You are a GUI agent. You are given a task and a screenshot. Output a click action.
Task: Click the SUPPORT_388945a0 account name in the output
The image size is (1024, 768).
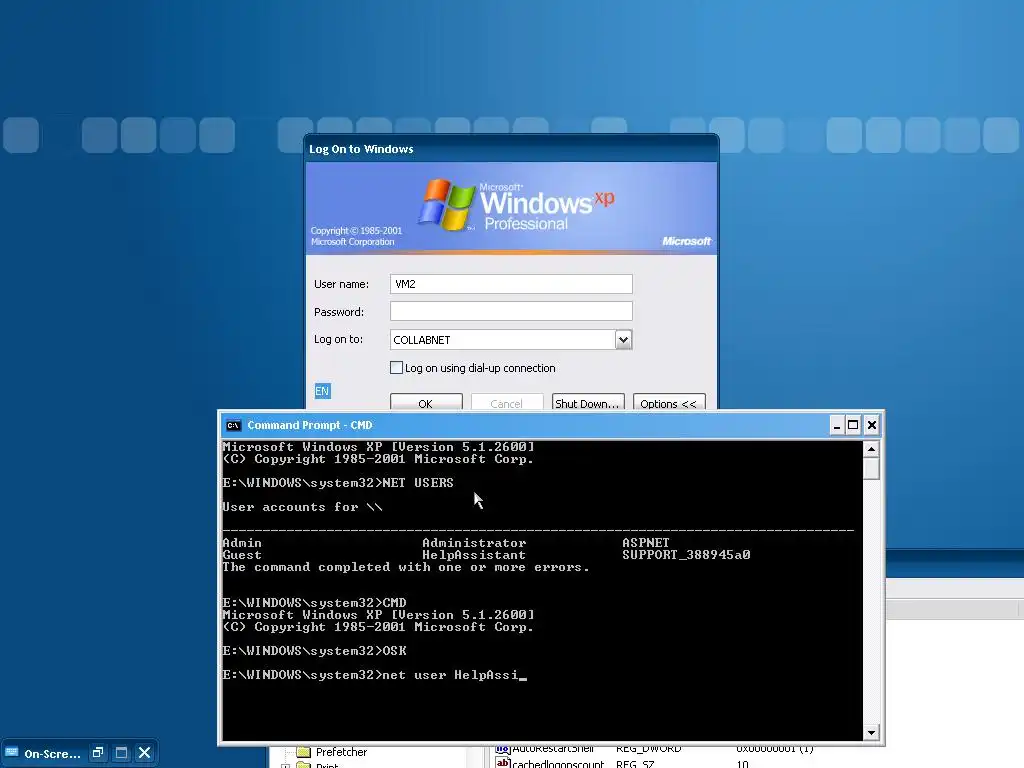[686, 554]
